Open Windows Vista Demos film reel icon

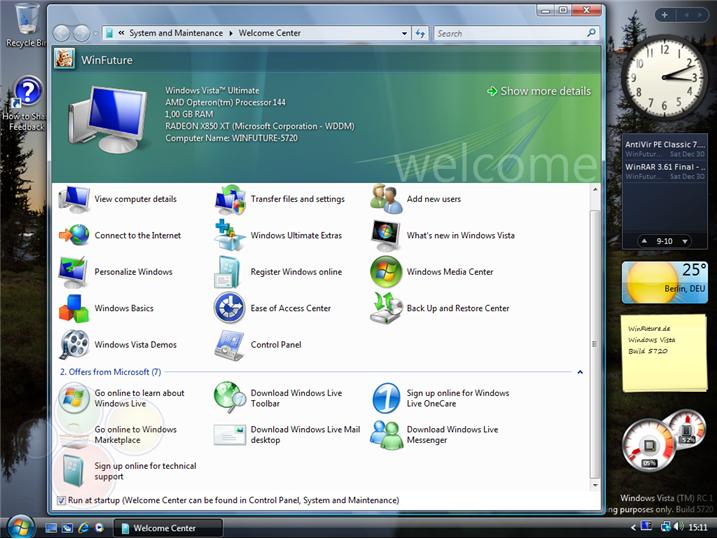coord(73,344)
